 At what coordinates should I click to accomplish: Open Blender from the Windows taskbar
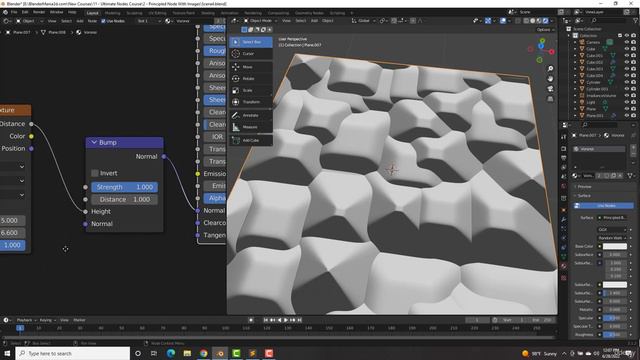pos(220,353)
